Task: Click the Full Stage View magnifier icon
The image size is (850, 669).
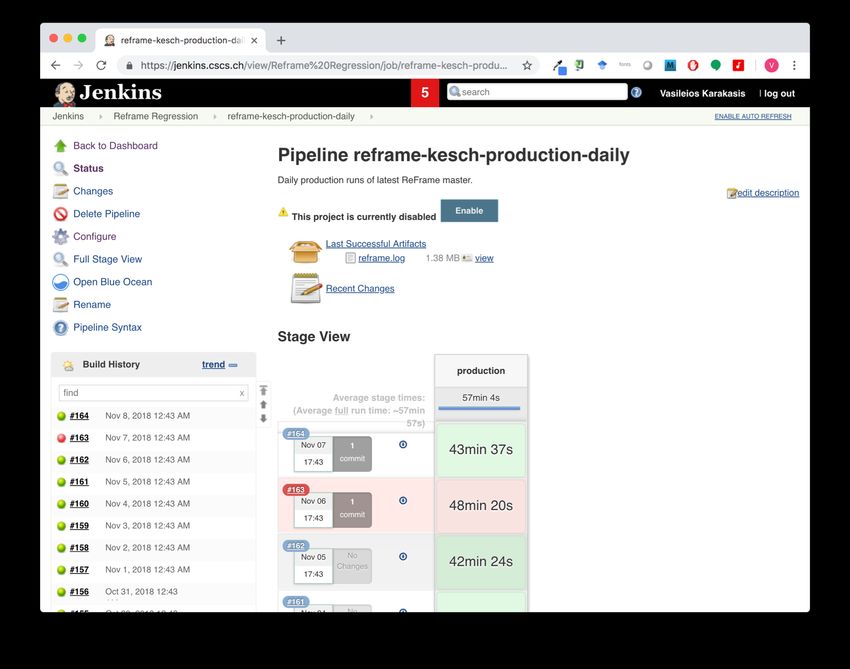Action: tap(60, 260)
